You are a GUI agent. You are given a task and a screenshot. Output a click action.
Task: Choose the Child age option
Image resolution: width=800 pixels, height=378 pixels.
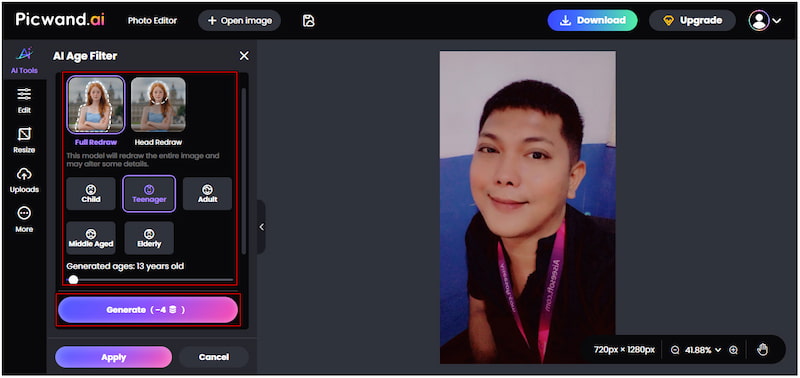(x=91, y=194)
